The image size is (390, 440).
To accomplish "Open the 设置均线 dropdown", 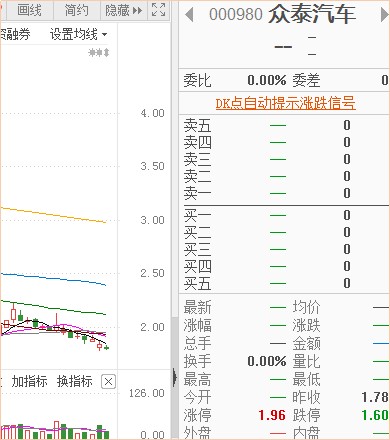I will click(x=78, y=34).
